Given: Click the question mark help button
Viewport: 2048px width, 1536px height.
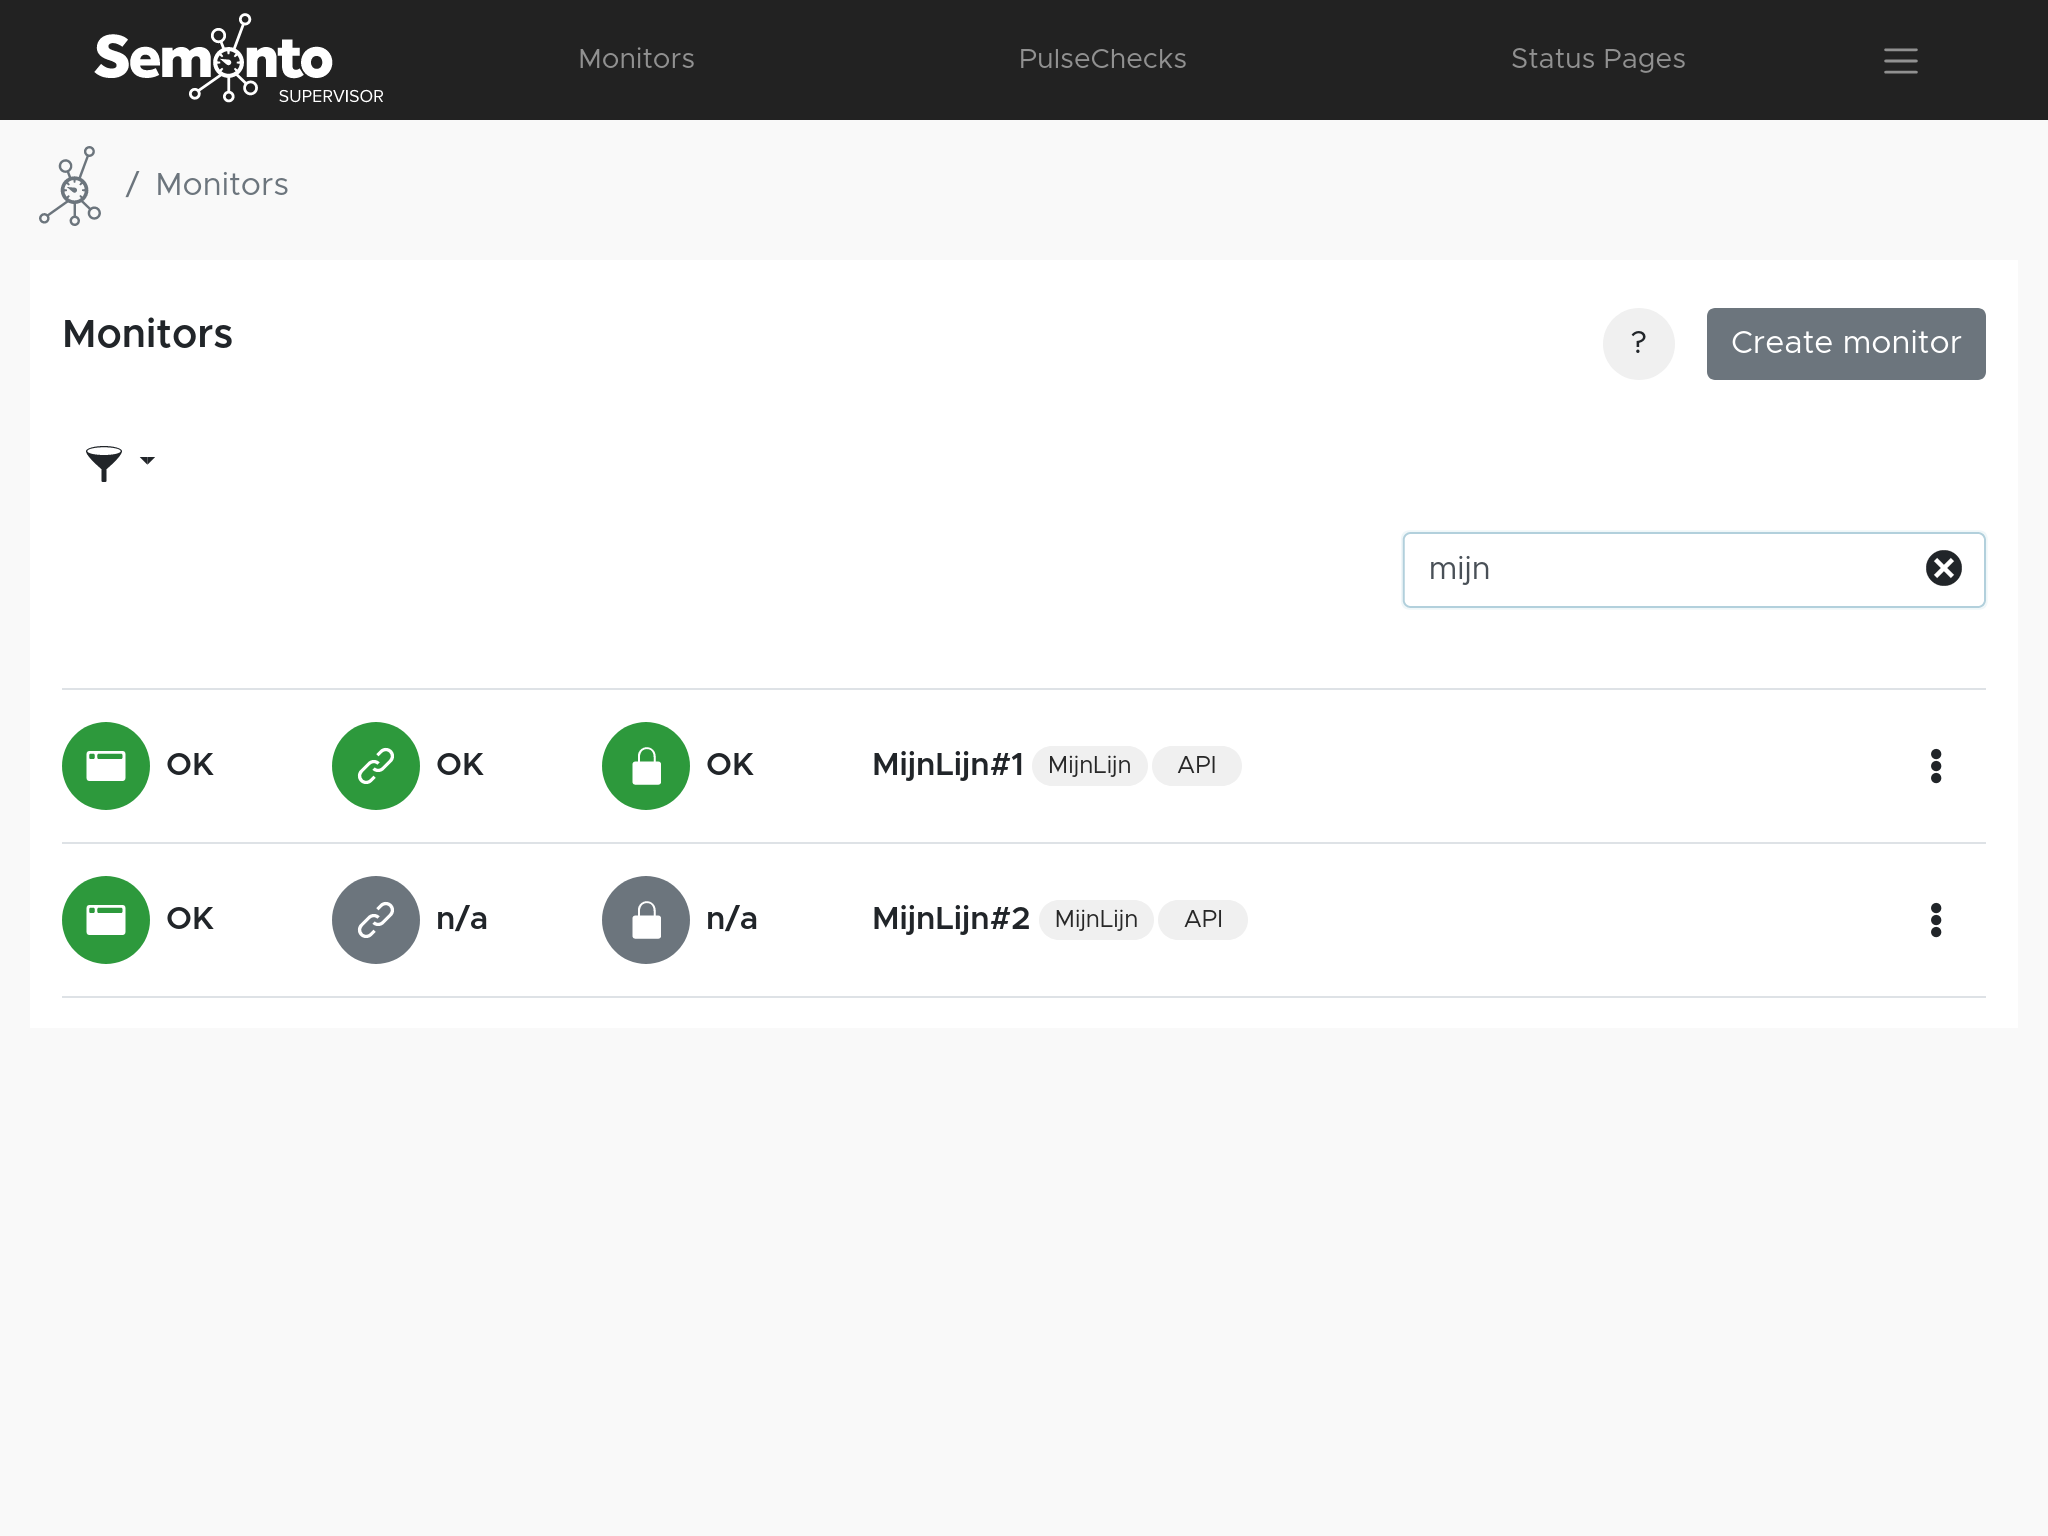Looking at the screenshot, I should (1638, 344).
